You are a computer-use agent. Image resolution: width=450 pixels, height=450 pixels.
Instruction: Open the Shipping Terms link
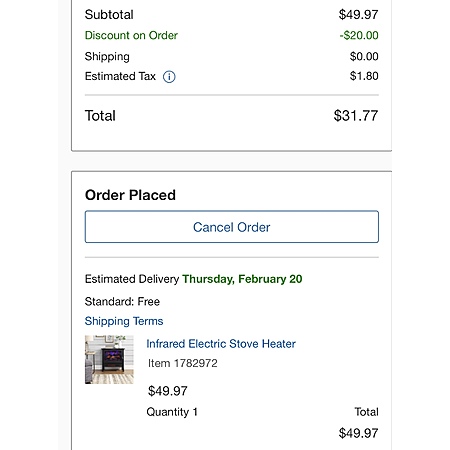pyautogui.click(x=124, y=321)
